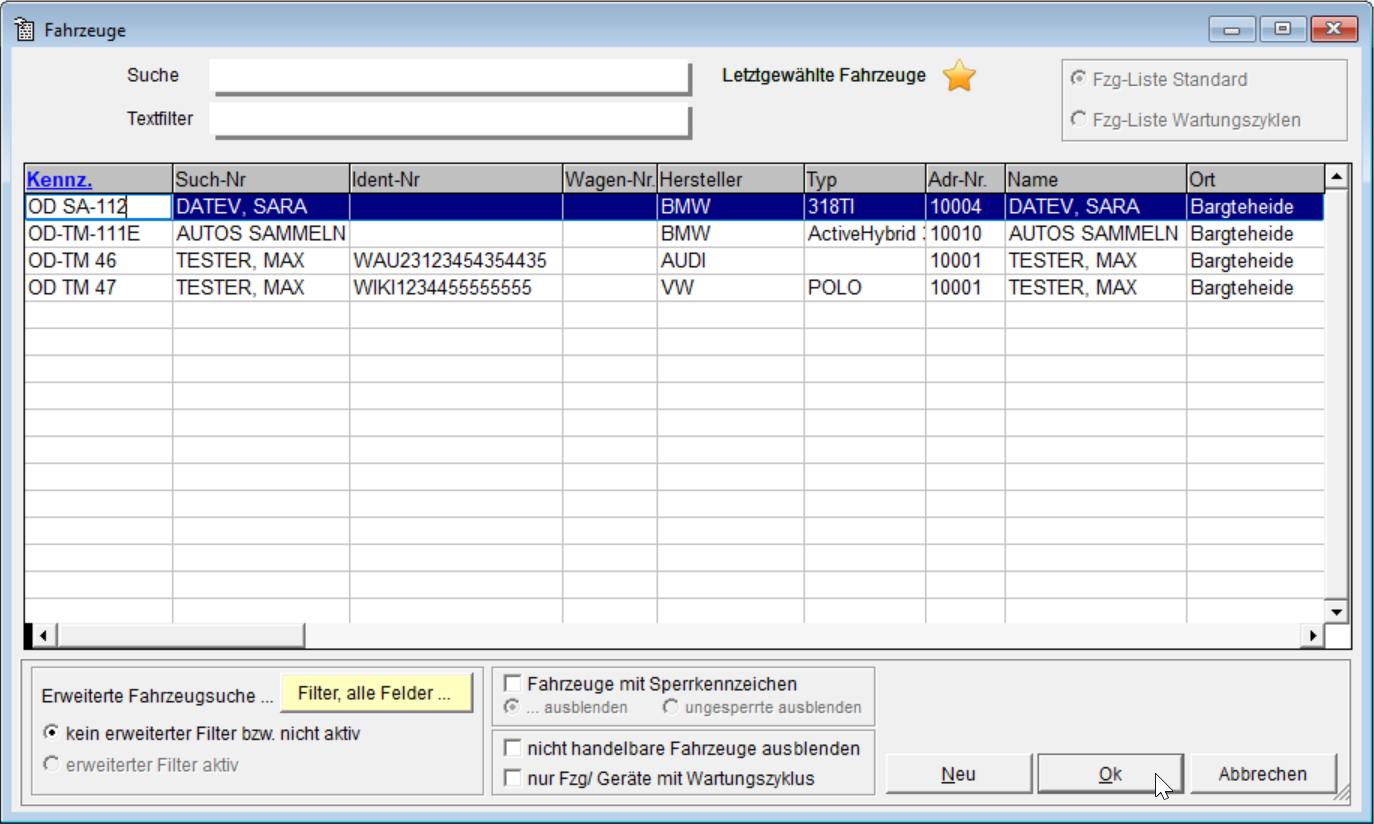Click the Adr-Nr. column header
This screenshot has height=824, width=1374.
tap(966, 180)
